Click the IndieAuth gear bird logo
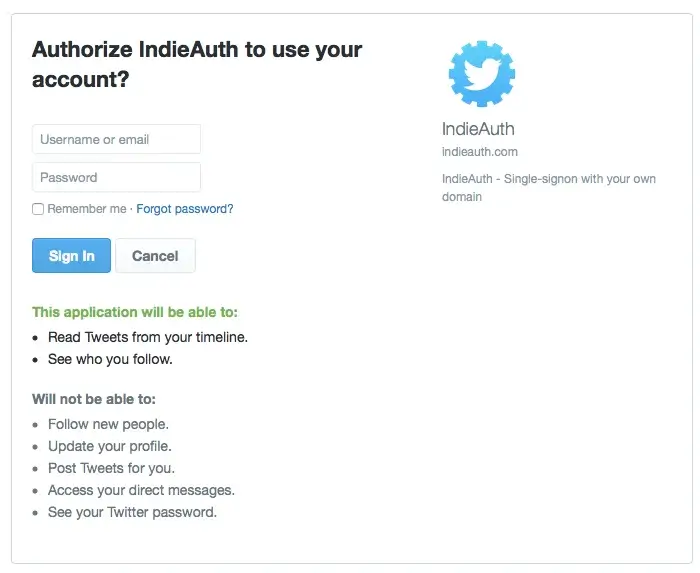This screenshot has width=700, height=573. click(x=482, y=74)
